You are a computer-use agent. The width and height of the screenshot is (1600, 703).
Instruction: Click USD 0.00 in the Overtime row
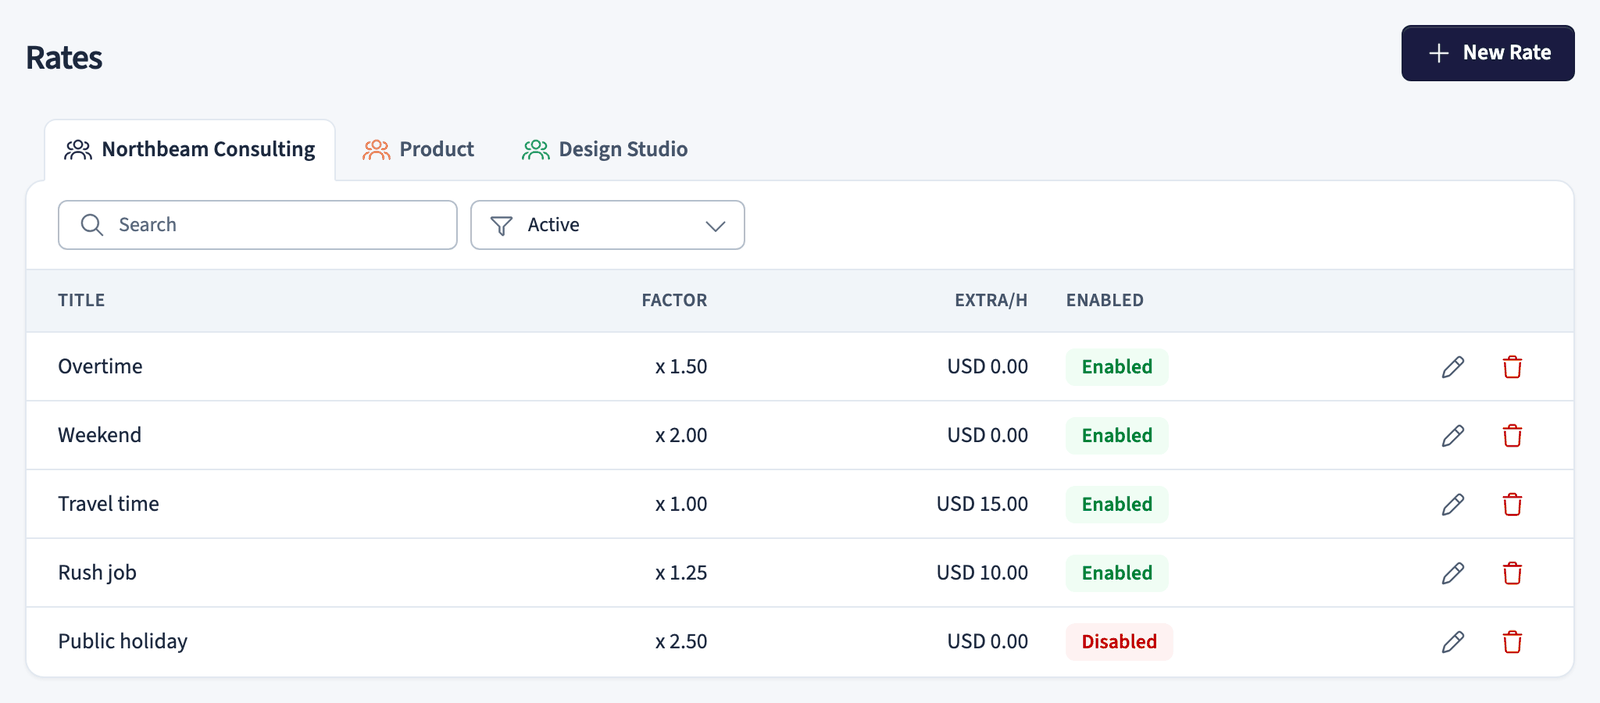(988, 367)
